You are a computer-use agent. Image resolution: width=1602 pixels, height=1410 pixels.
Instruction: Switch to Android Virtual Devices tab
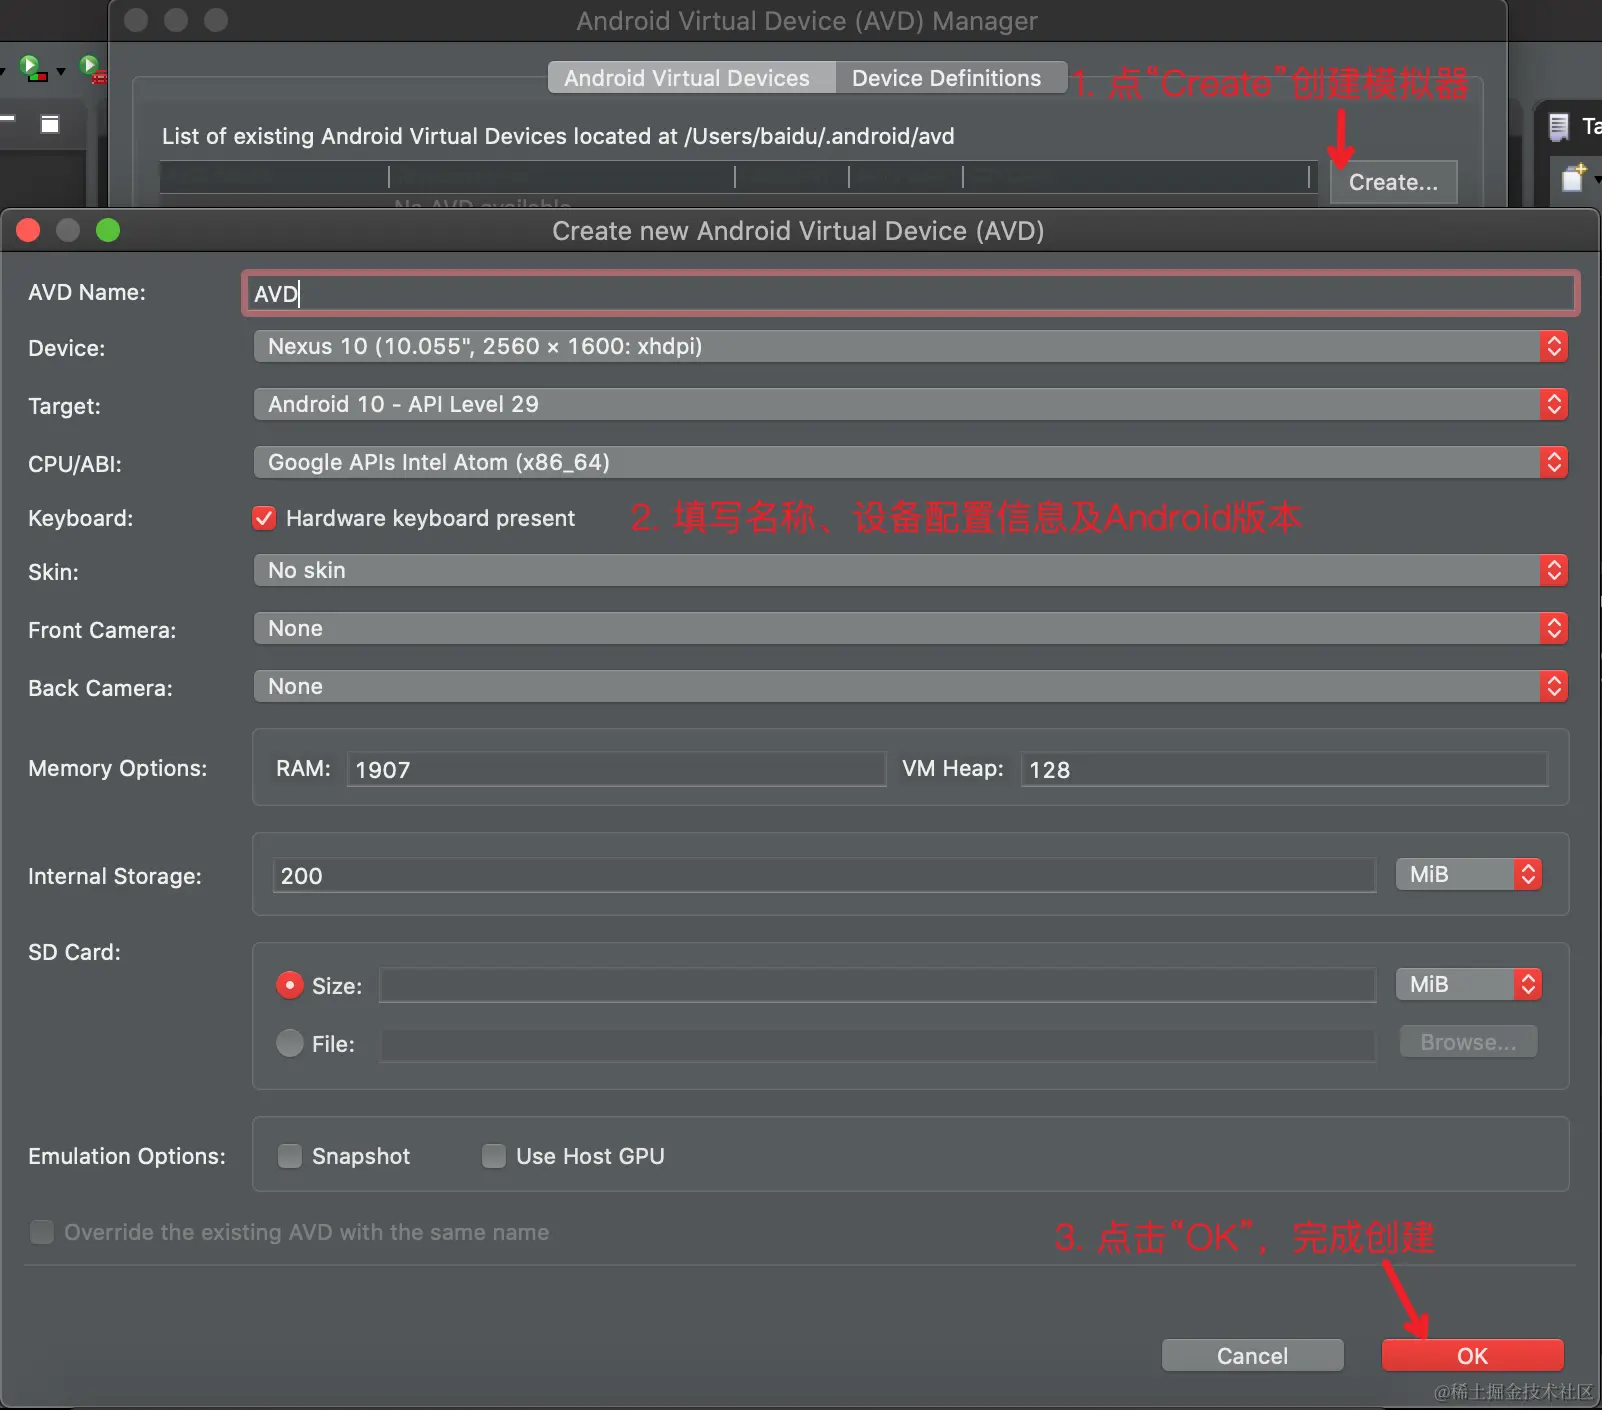[690, 78]
